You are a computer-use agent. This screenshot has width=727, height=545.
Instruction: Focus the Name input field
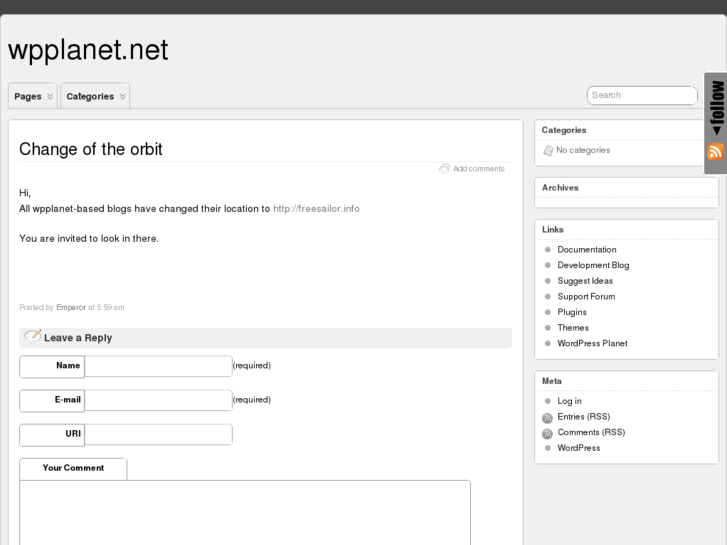158,366
